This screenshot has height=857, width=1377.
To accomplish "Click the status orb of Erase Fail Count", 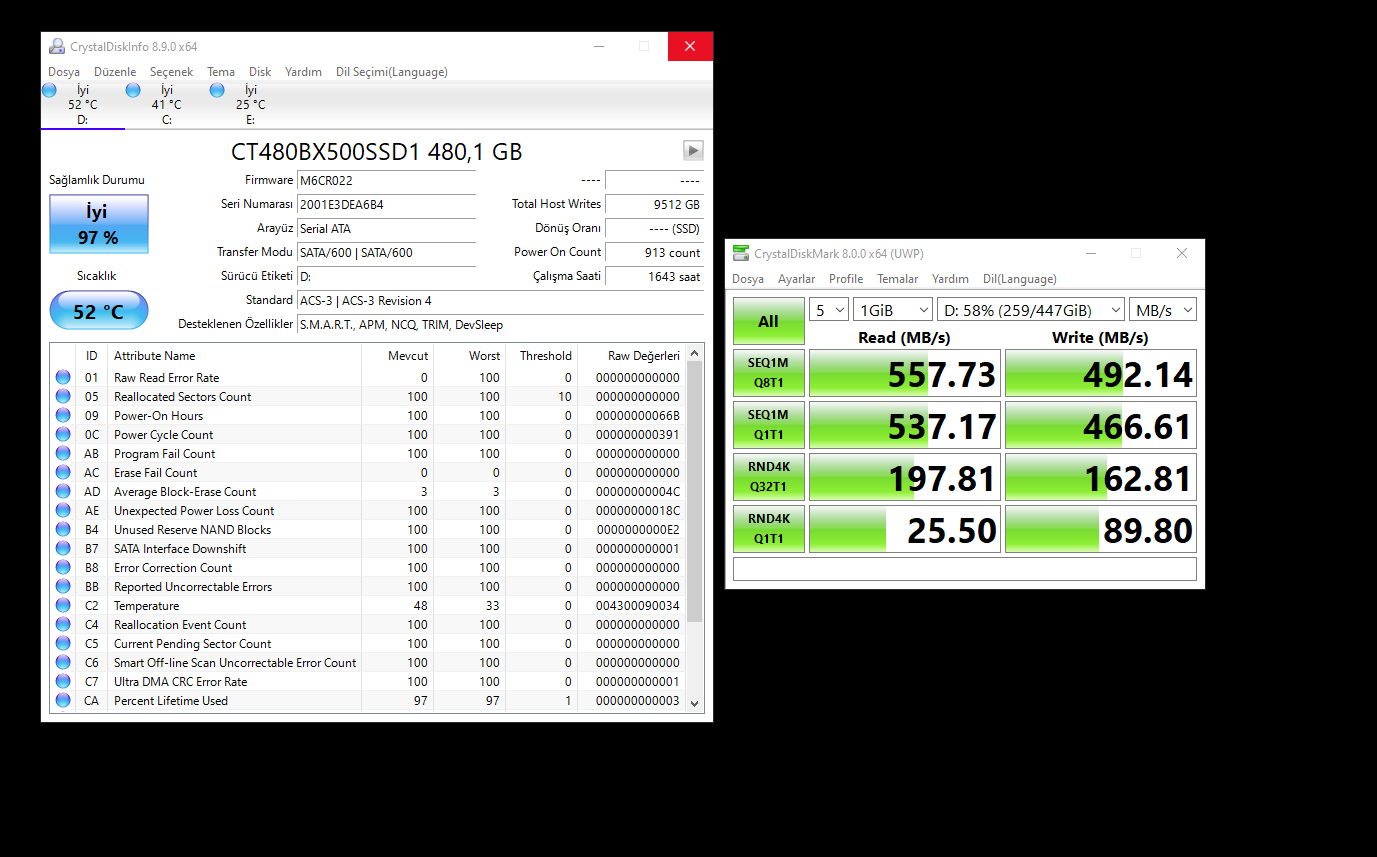I will [63, 472].
